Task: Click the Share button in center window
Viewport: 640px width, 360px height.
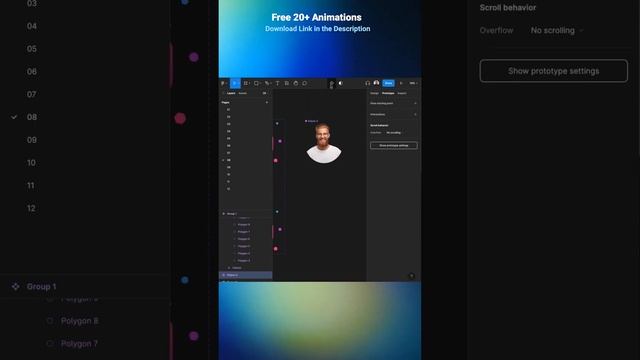Action: [x=388, y=83]
